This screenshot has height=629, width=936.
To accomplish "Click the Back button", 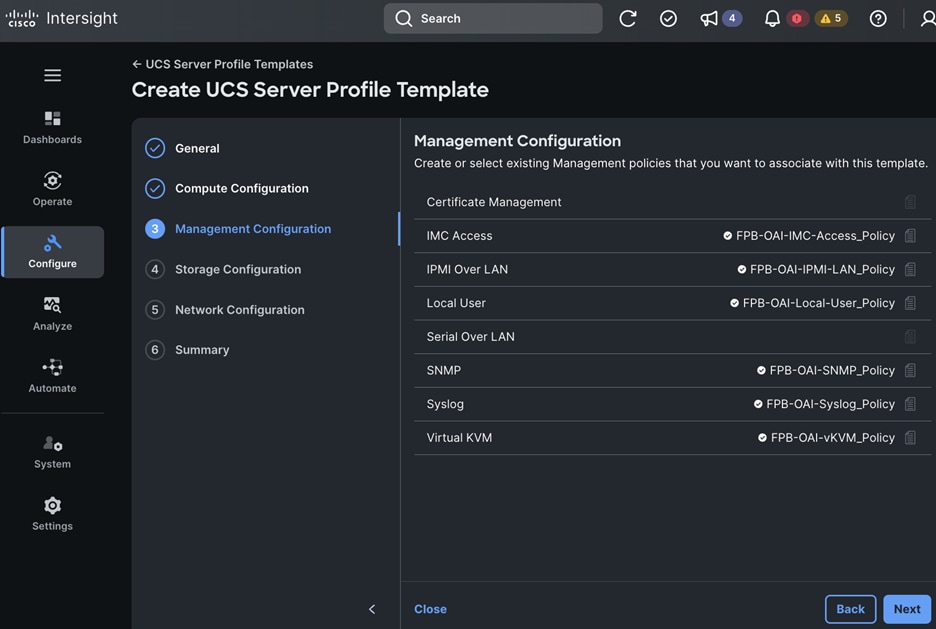I will coord(850,609).
